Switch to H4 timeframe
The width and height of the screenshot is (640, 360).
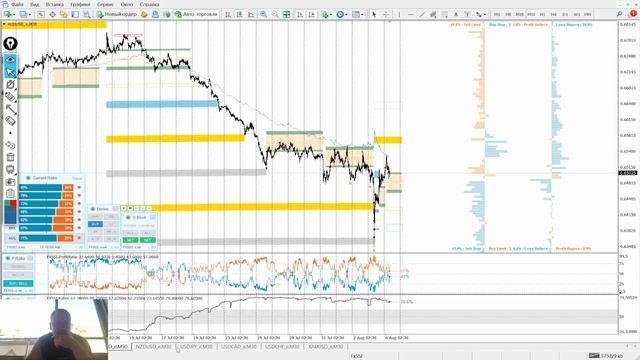(x=554, y=14)
